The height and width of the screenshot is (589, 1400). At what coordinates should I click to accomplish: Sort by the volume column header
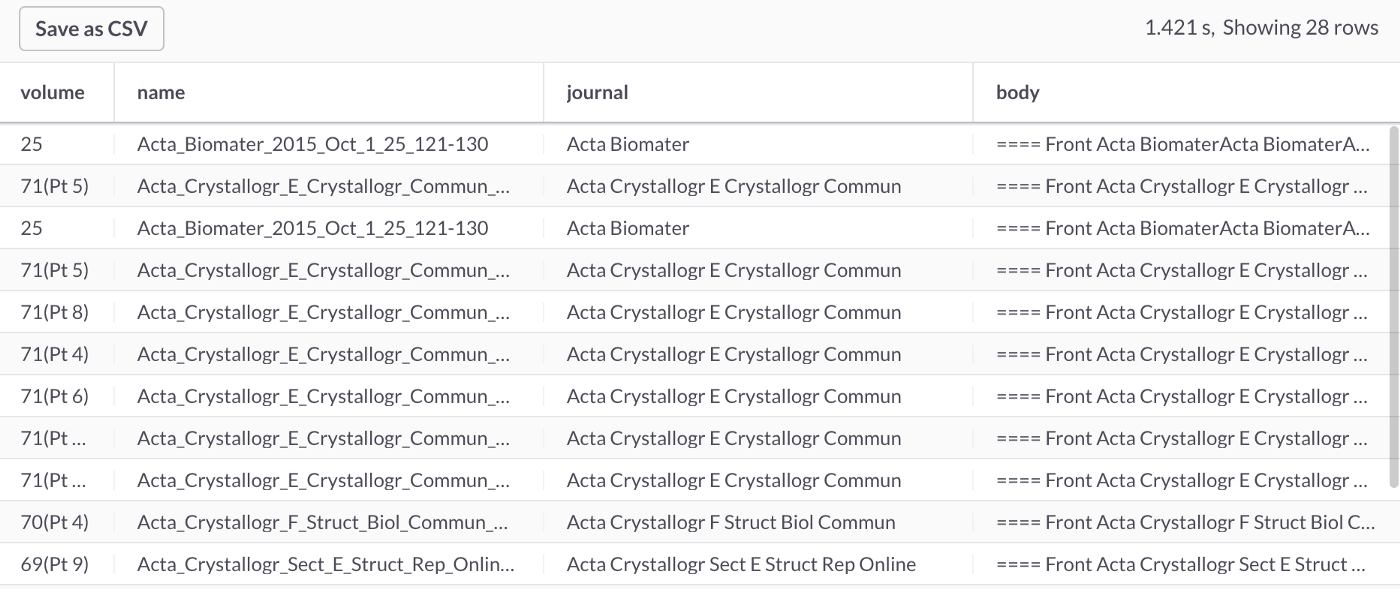click(x=53, y=93)
